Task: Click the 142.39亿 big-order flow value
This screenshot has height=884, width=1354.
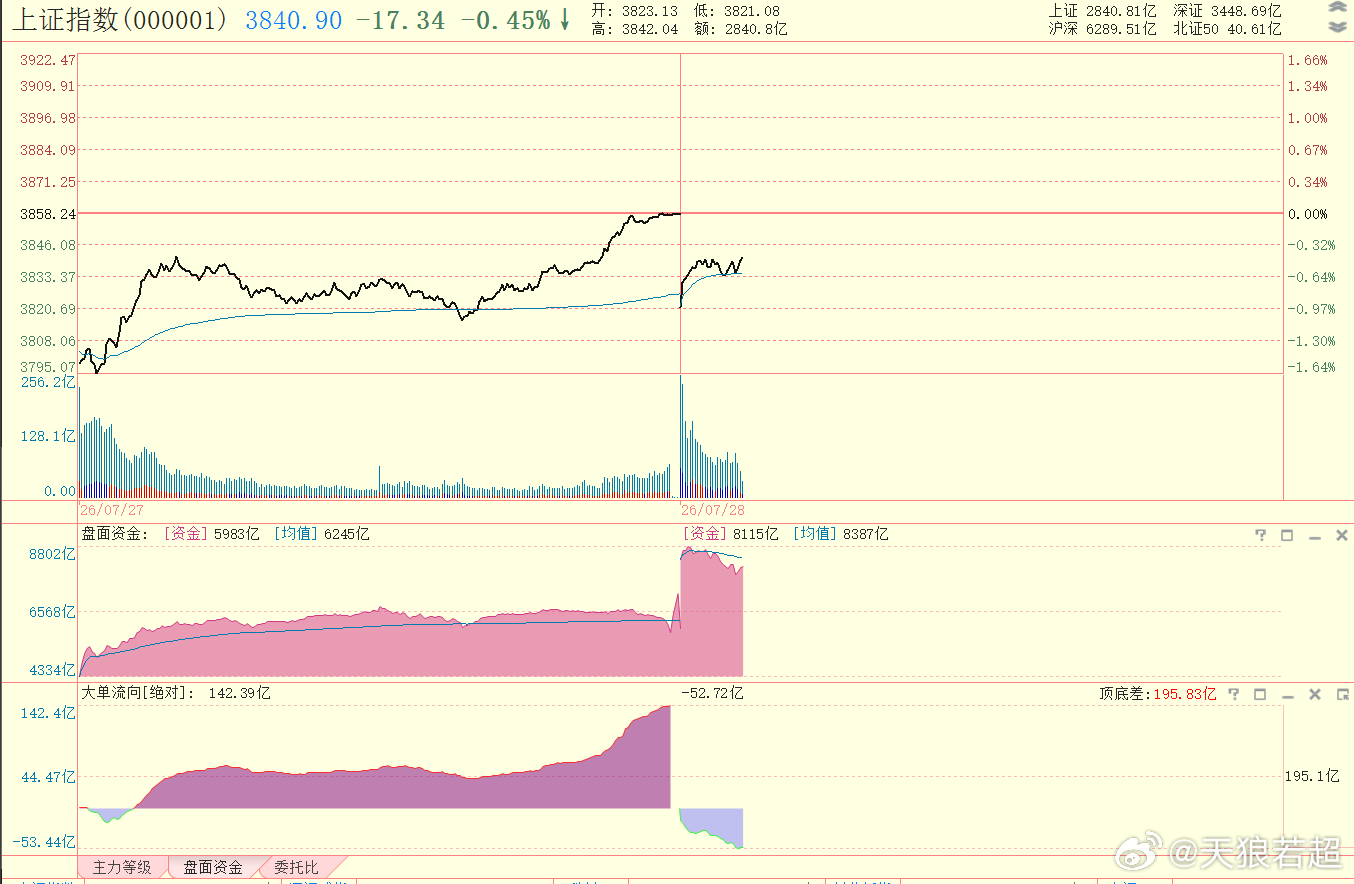Action: (240, 693)
